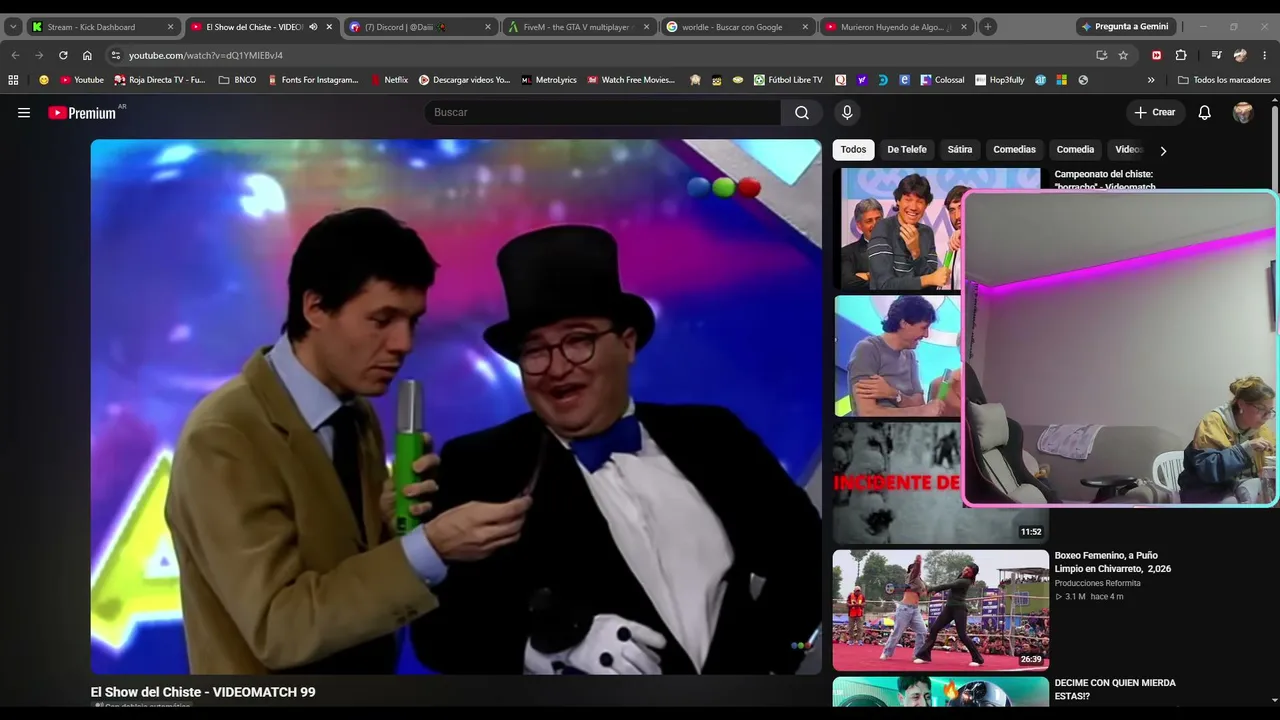Open Boxeo Femenino, a Puño Limpio video title

point(1112,562)
